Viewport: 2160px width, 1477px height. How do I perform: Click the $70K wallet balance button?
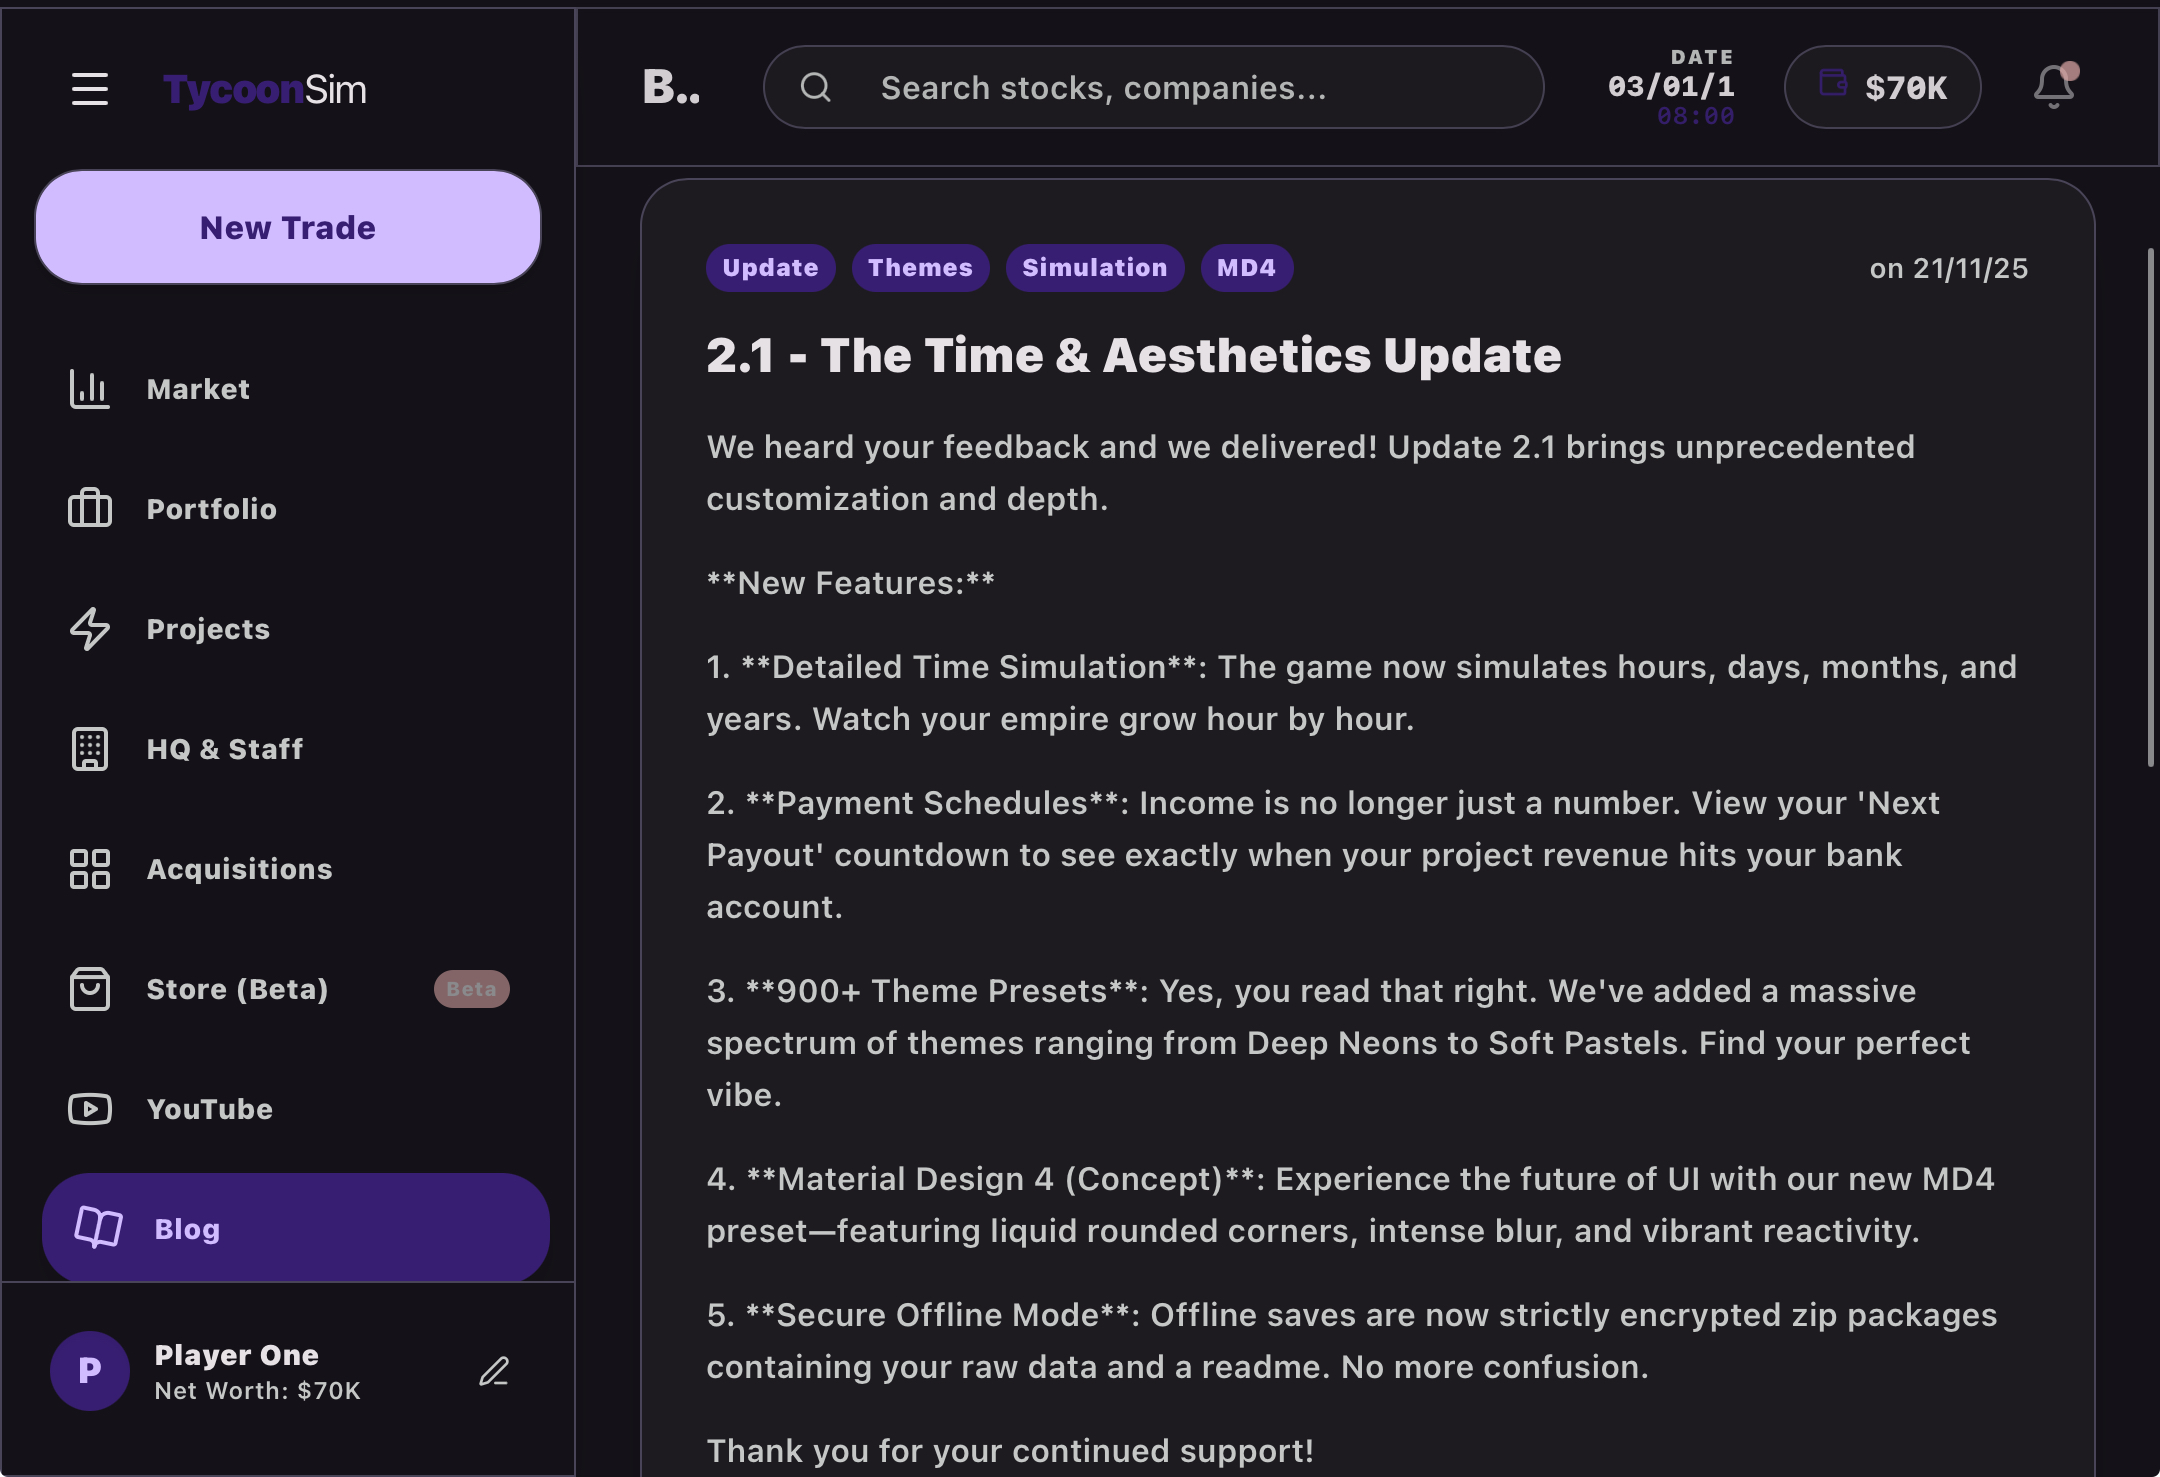tap(1882, 87)
